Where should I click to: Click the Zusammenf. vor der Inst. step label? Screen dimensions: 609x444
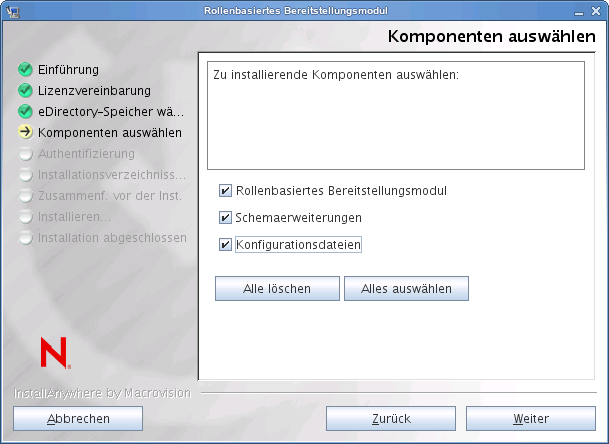(x=110, y=196)
